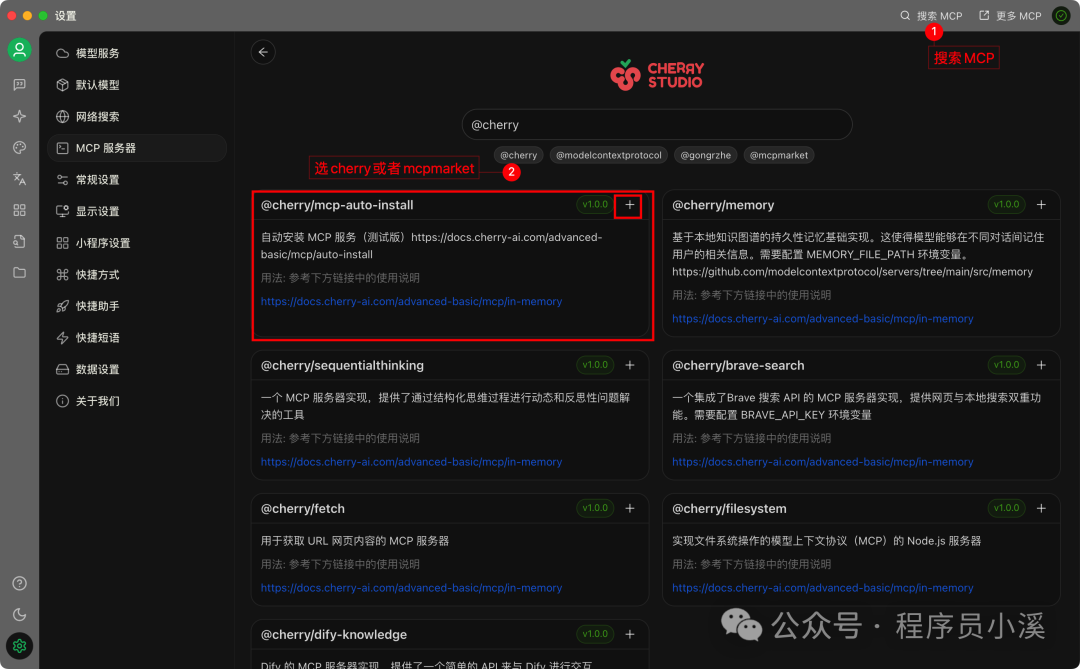
Task: Add the @cherry/fetch server
Action: pyautogui.click(x=630, y=508)
